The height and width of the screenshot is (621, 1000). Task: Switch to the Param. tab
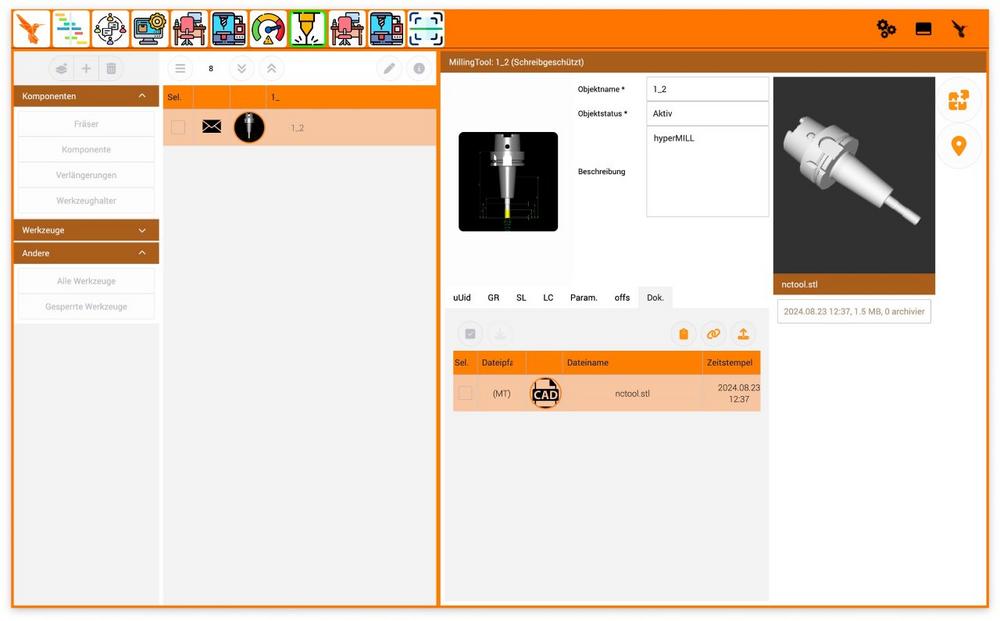point(584,297)
